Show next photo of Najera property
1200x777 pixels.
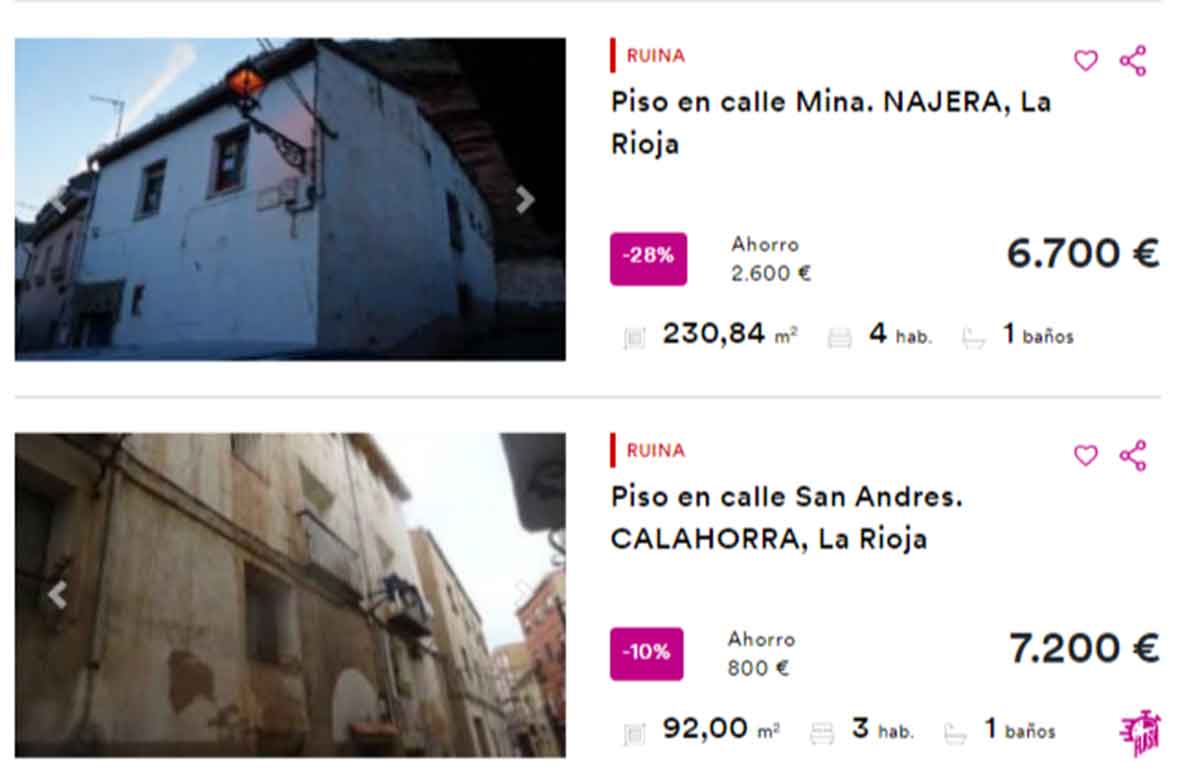coord(525,200)
